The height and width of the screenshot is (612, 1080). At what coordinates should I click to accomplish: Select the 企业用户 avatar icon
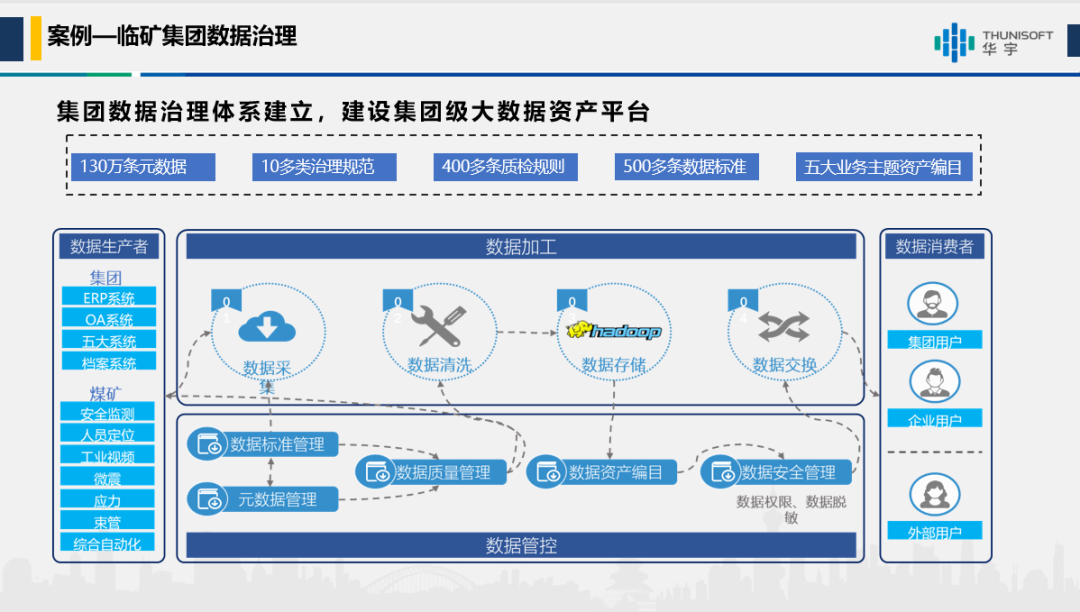(x=934, y=381)
